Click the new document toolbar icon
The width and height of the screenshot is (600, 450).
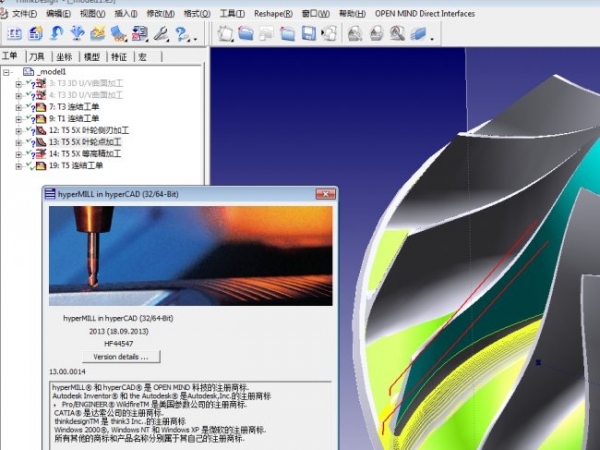click(x=225, y=34)
